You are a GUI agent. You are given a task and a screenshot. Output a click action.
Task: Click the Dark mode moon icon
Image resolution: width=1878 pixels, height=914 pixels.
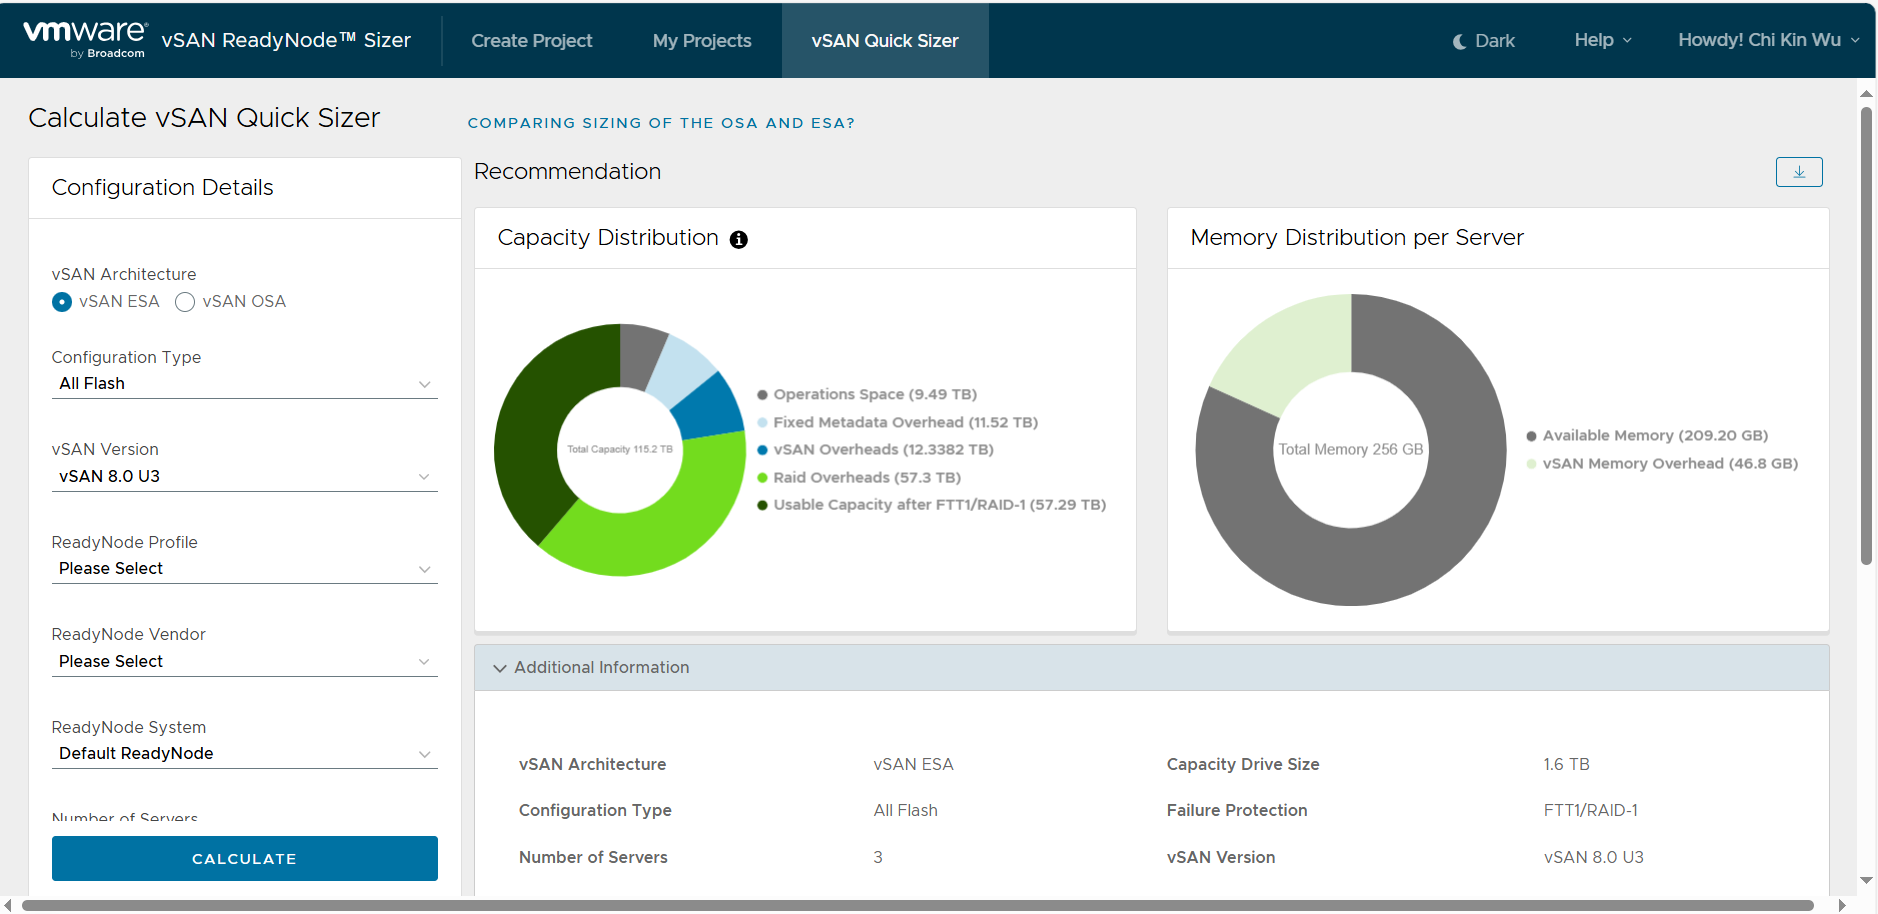[x=1460, y=41]
